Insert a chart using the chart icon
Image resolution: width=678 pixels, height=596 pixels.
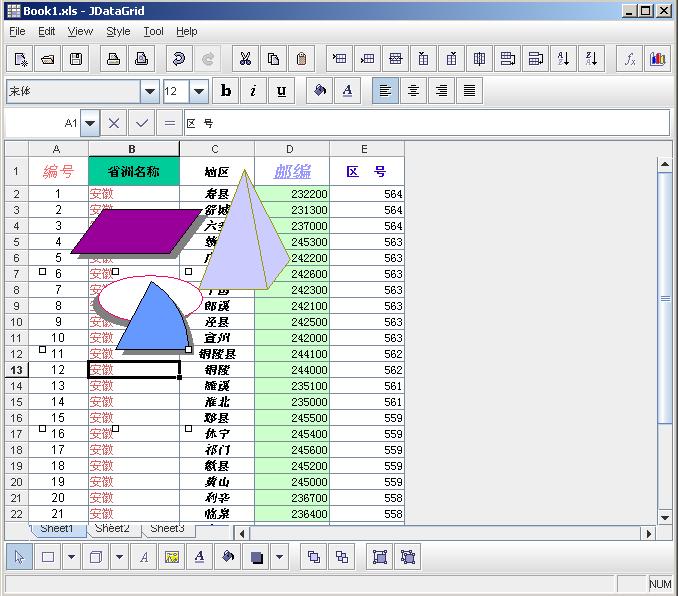(x=657, y=59)
